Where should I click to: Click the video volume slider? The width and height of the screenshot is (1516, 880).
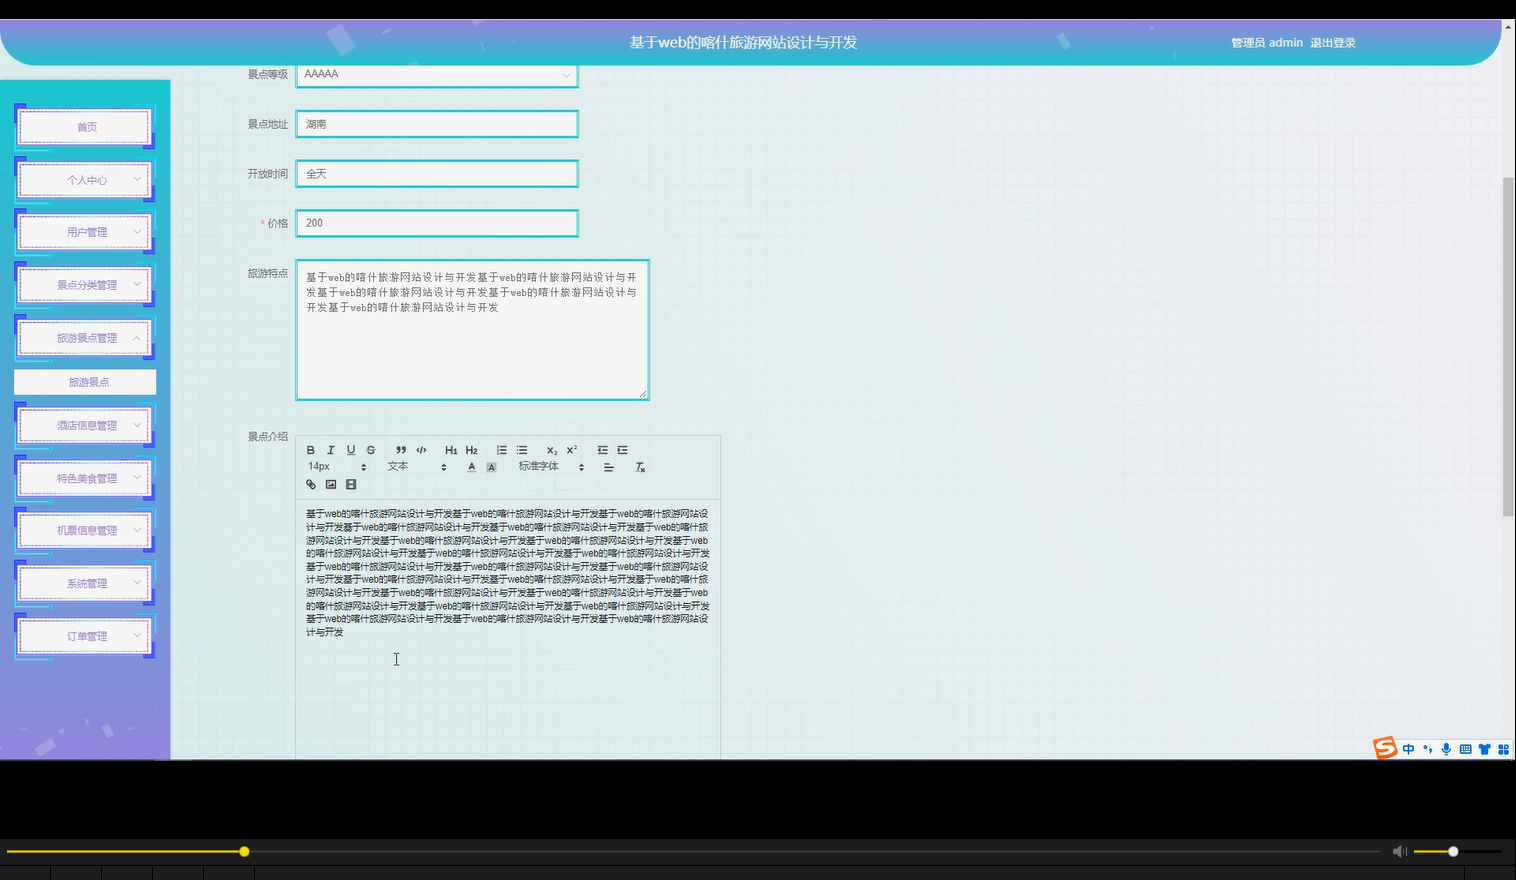pos(1457,851)
